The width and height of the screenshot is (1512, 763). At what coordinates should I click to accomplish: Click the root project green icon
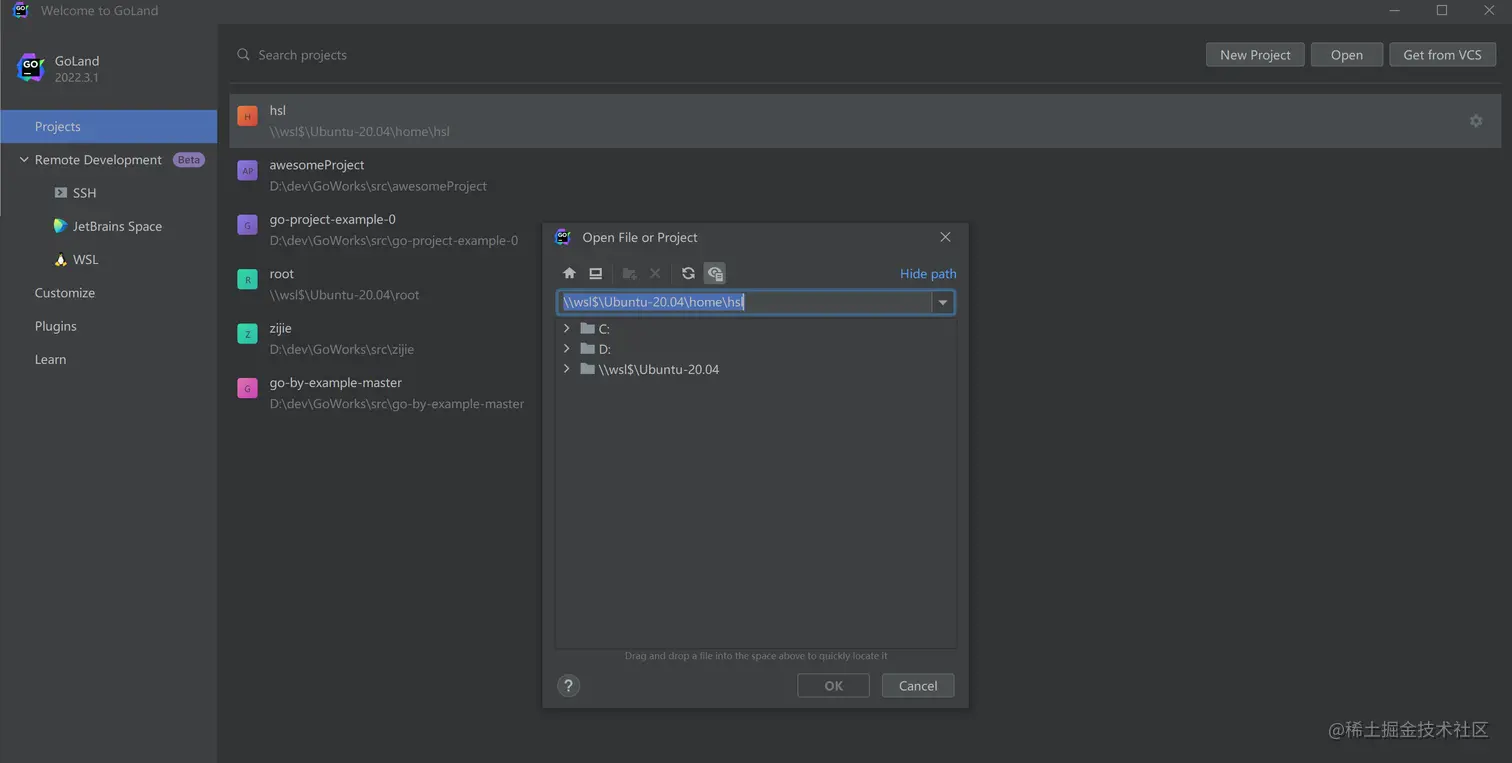[x=247, y=280]
